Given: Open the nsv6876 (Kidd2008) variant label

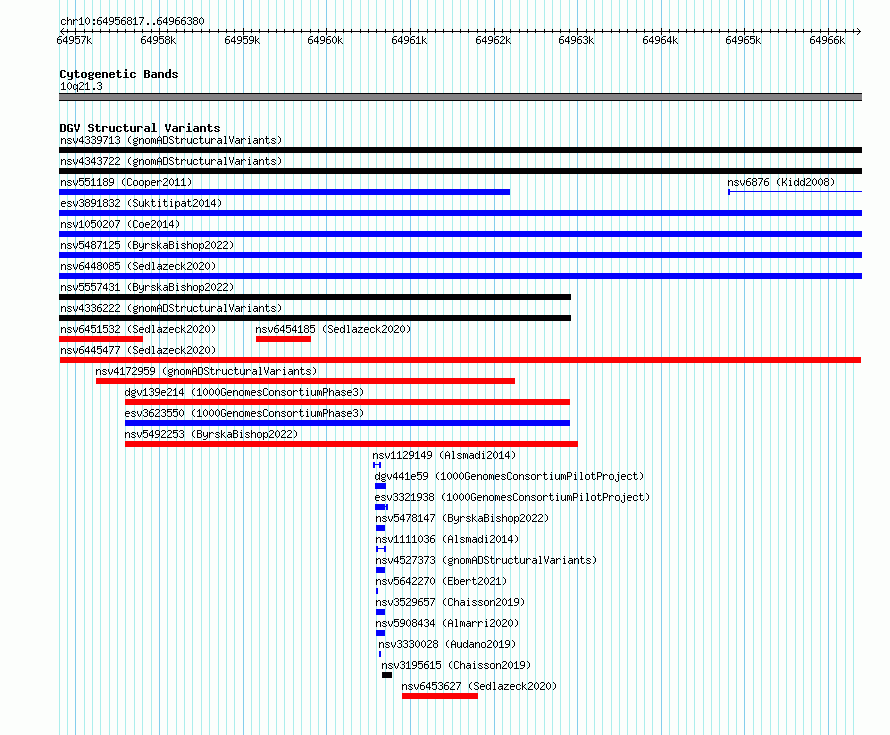Looking at the screenshot, I should tap(781, 182).
